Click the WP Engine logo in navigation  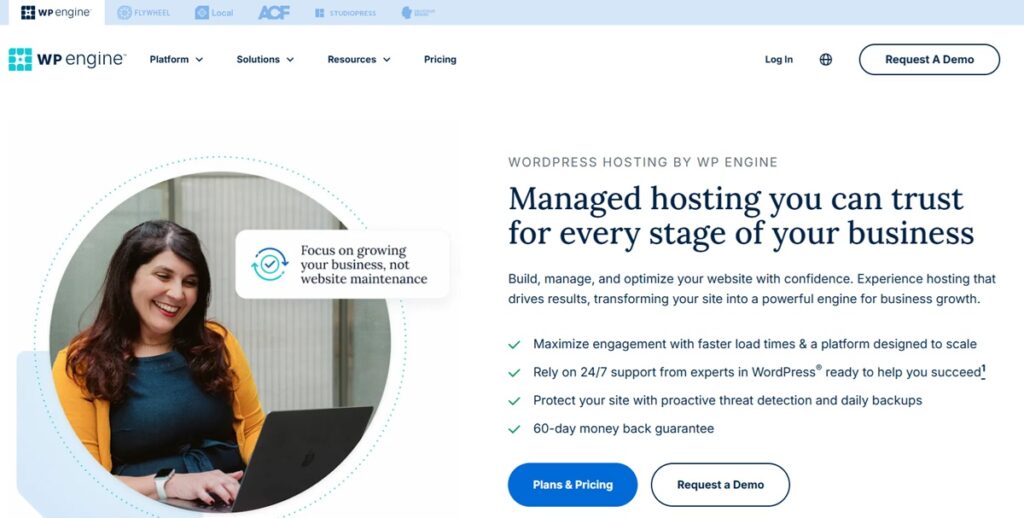coord(67,59)
